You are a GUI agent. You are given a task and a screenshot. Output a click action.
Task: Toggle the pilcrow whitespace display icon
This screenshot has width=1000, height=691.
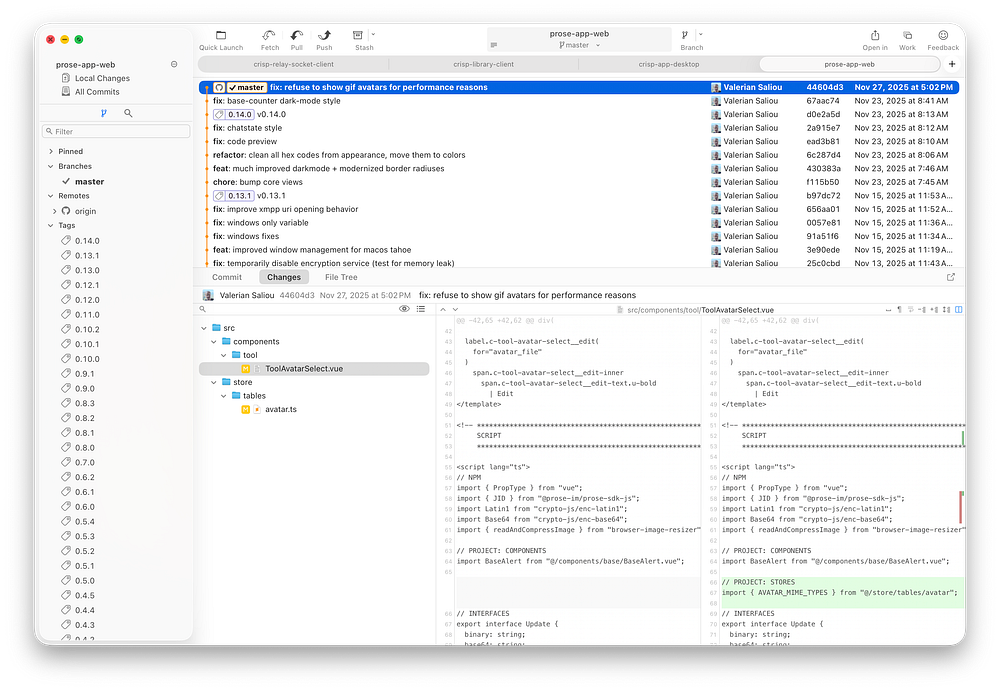(x=899, y=310)
